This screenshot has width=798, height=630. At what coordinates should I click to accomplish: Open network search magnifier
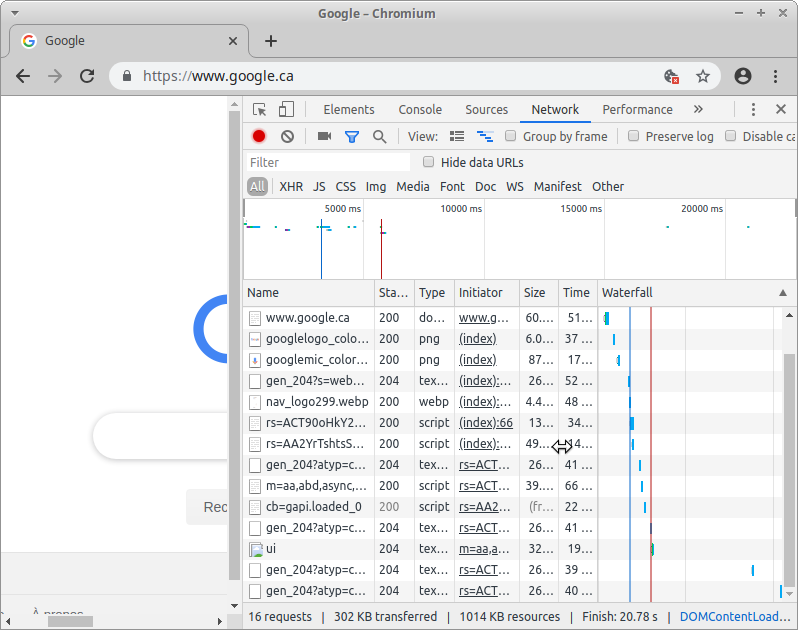click(x=379, y=136)
